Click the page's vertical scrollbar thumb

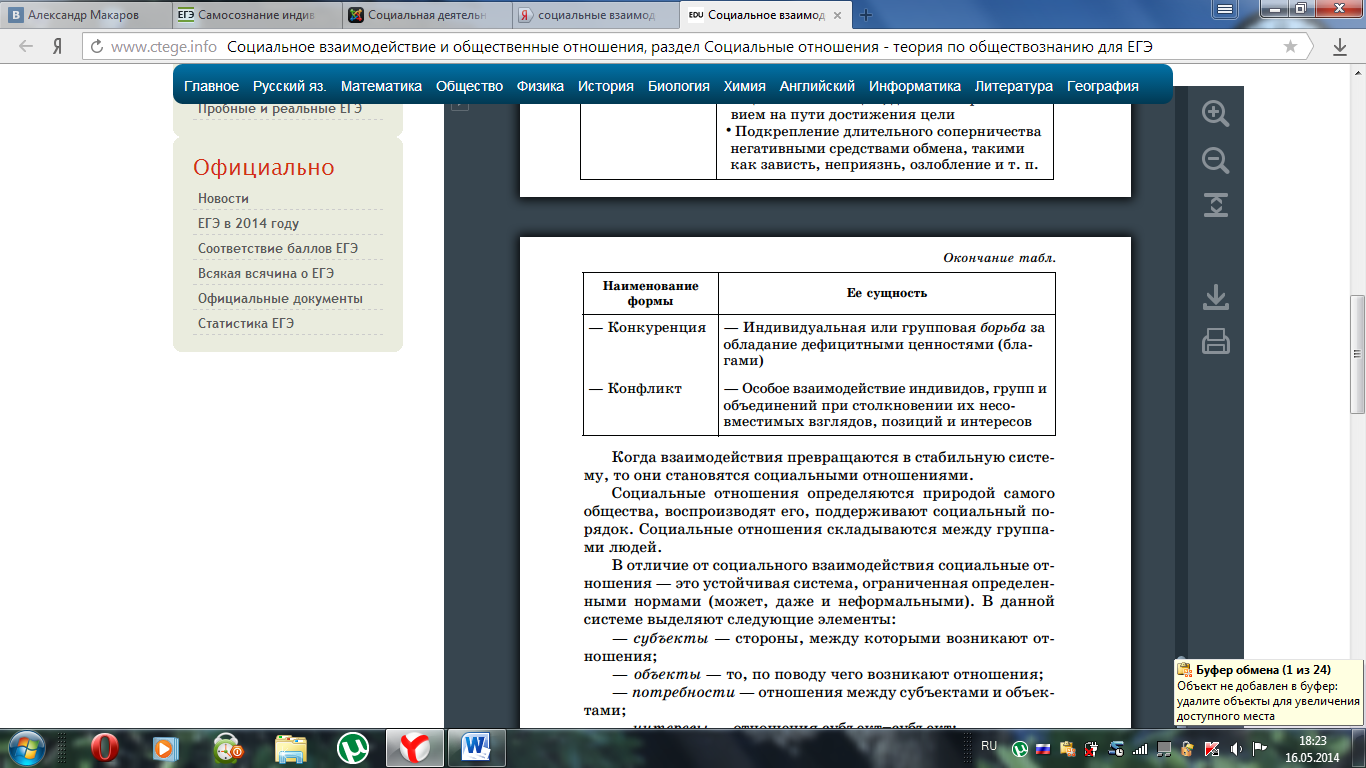point(1357,354)
